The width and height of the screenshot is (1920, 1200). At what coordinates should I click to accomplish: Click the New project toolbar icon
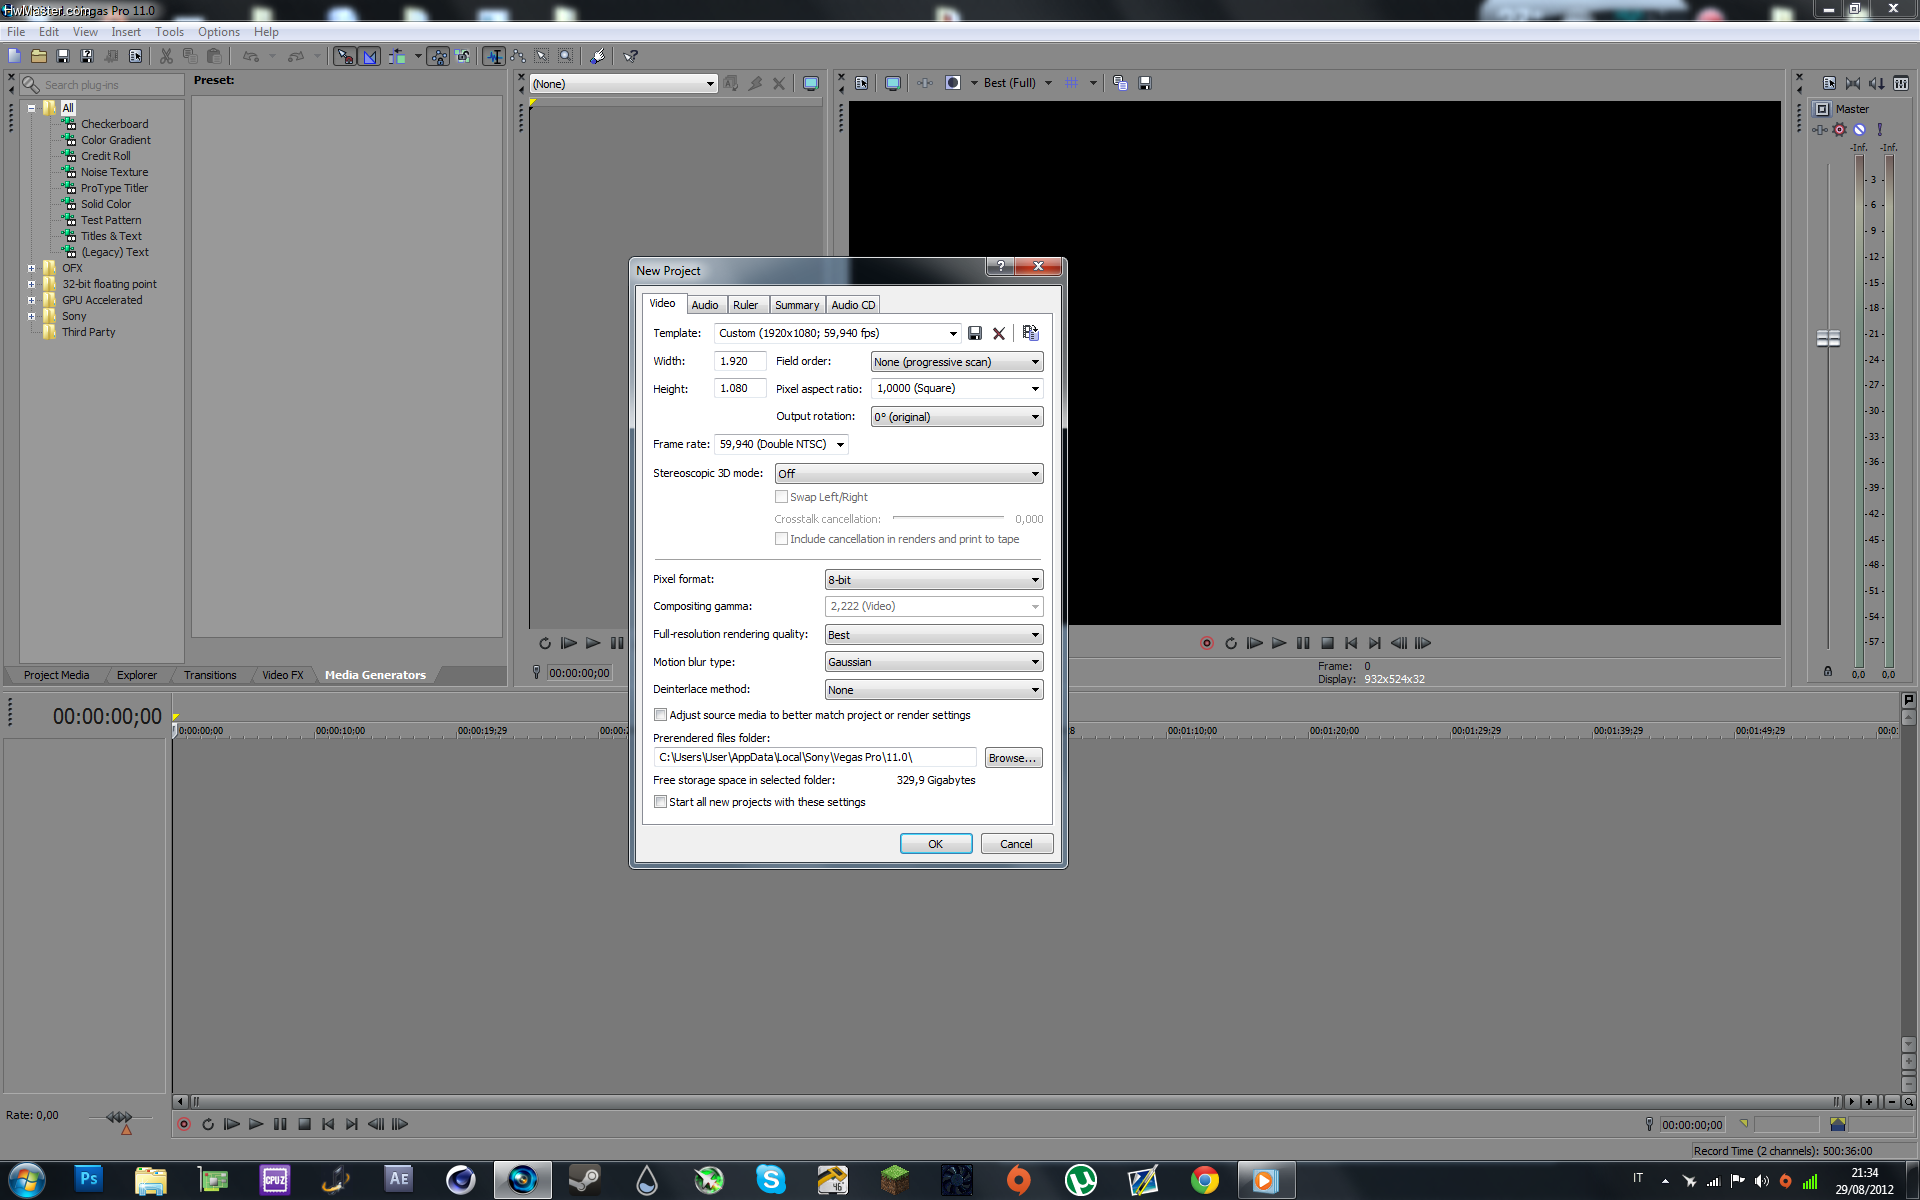click(x=15, y=56)
